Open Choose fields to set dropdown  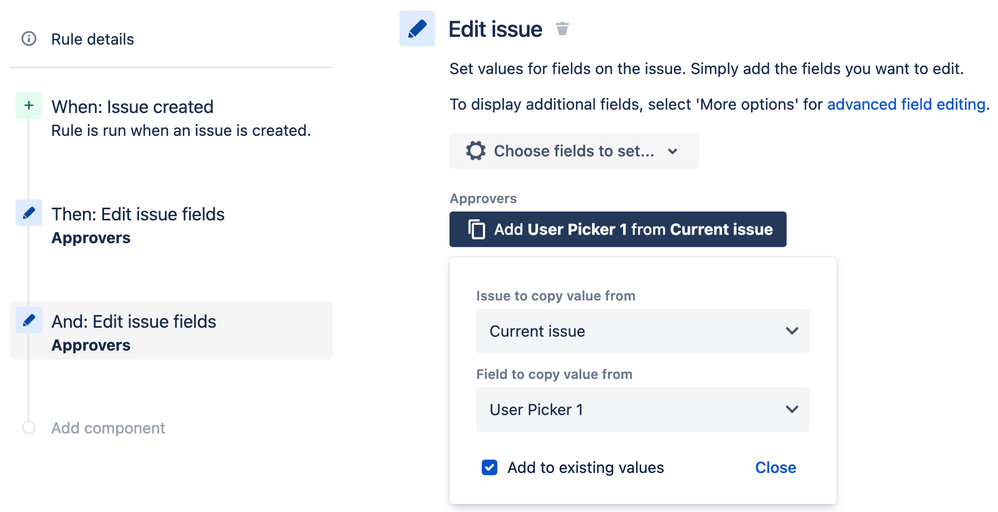[574, 151]
